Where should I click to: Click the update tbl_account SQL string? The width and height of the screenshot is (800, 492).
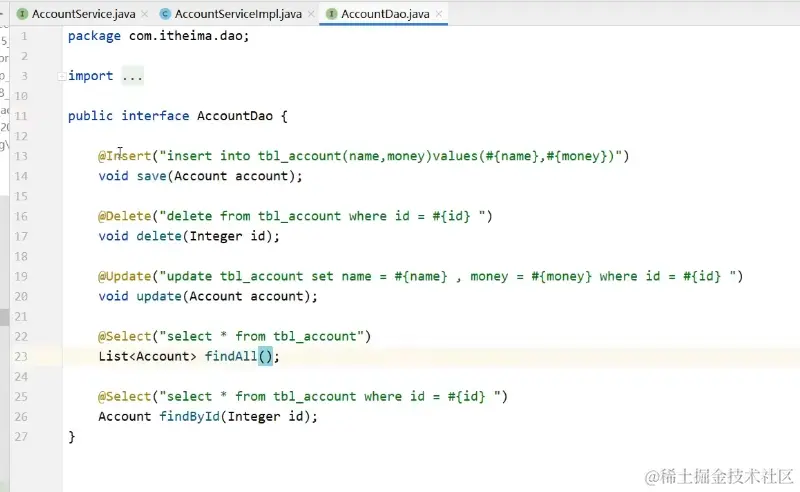(x=447, y=276)
